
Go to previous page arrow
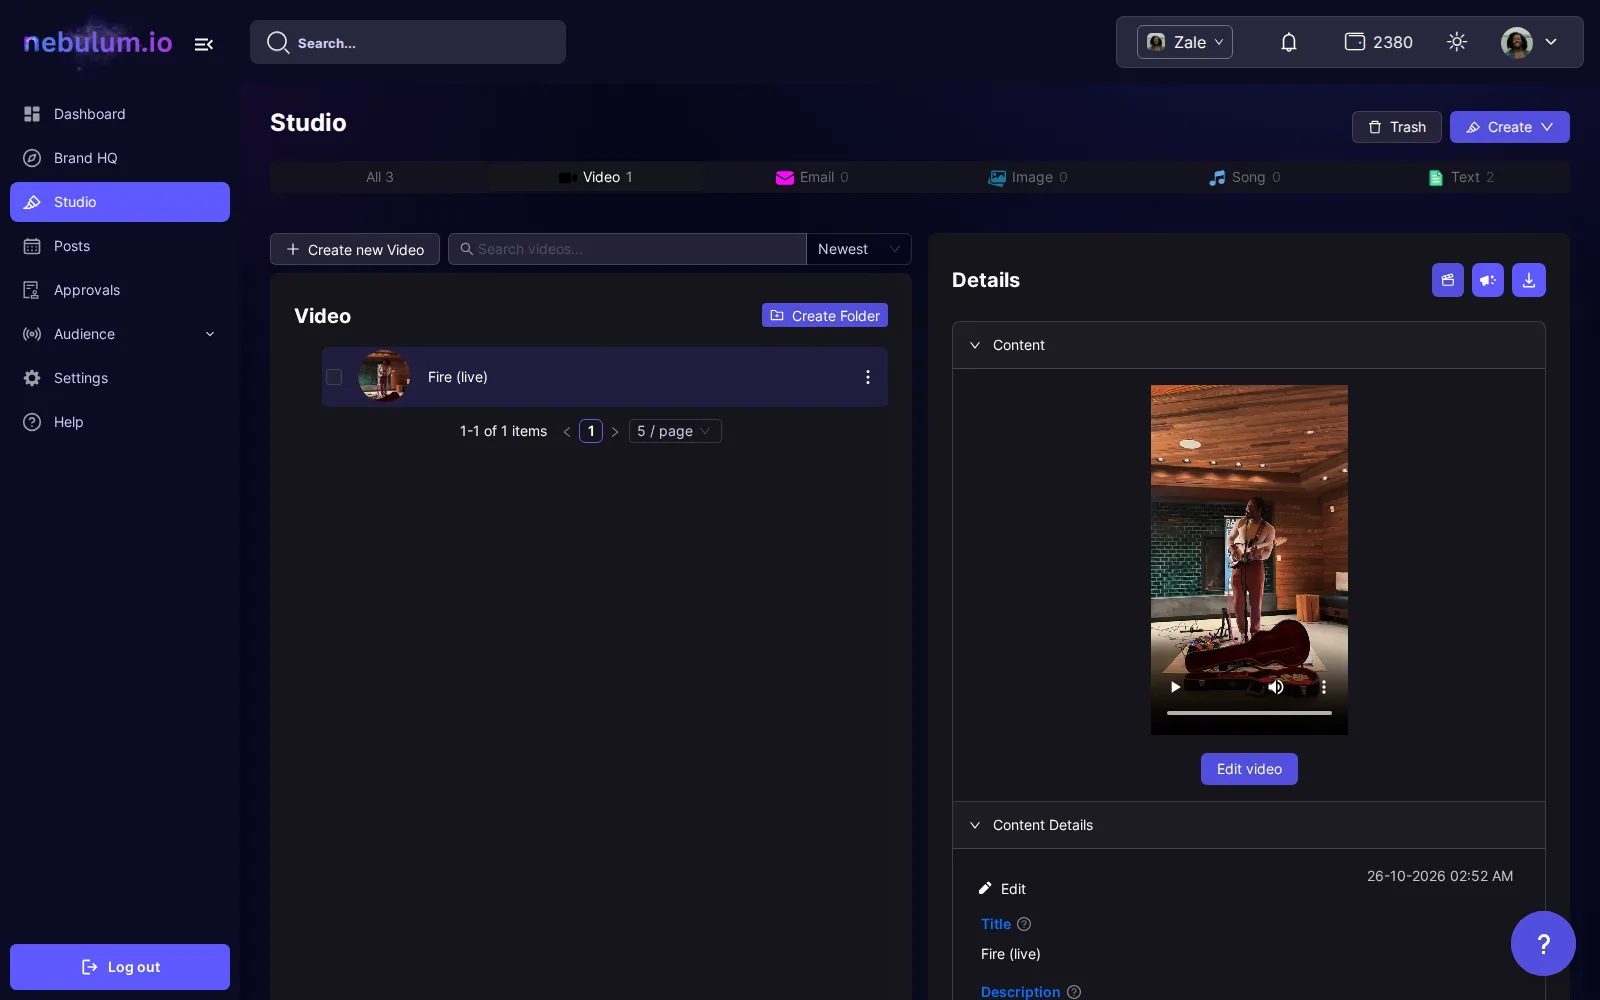[567, 432]
